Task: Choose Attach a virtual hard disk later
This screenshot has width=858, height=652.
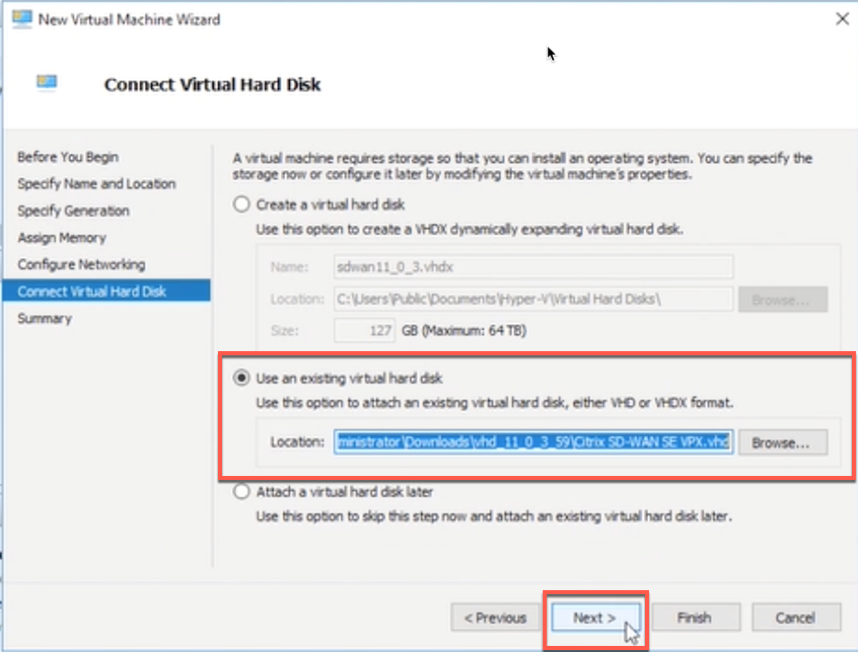Action: 241,491
